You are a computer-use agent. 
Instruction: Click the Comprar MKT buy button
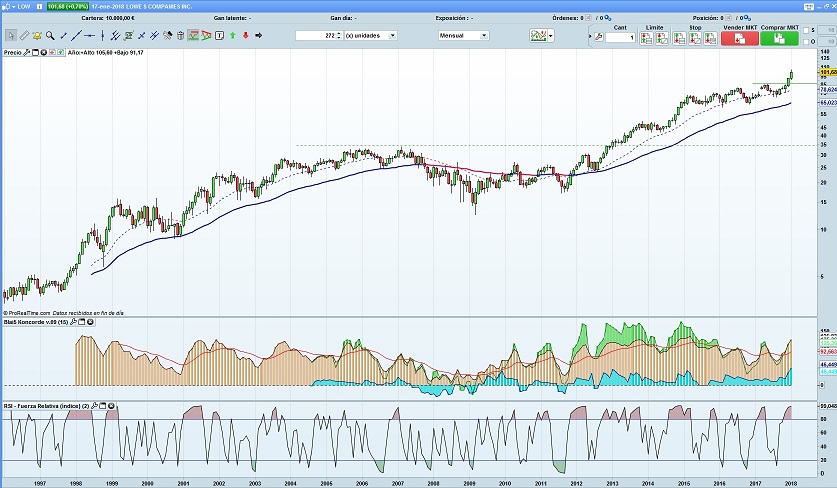pyautogui.click(x=778, y=38)
